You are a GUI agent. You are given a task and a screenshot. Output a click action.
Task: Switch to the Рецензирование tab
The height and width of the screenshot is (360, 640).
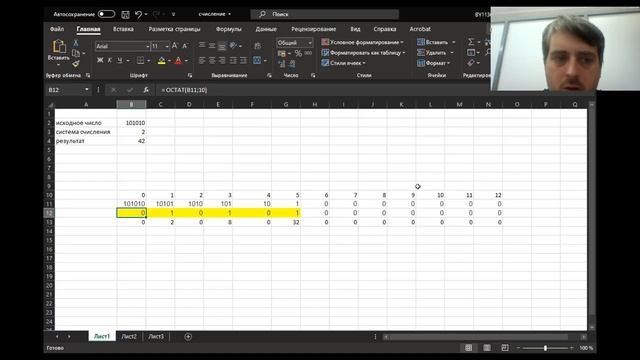pyautogui.click(x=313, y=29)
